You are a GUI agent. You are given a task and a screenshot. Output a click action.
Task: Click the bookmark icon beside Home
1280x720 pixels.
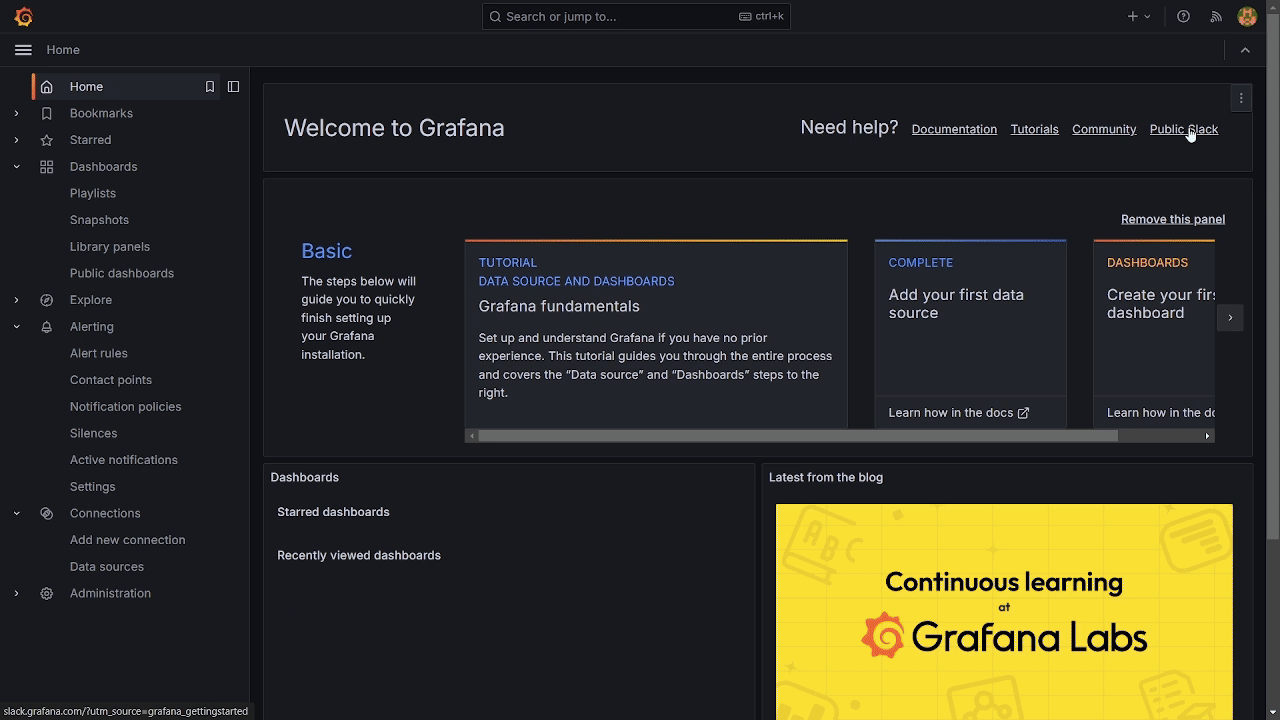(x=210, y=87)
